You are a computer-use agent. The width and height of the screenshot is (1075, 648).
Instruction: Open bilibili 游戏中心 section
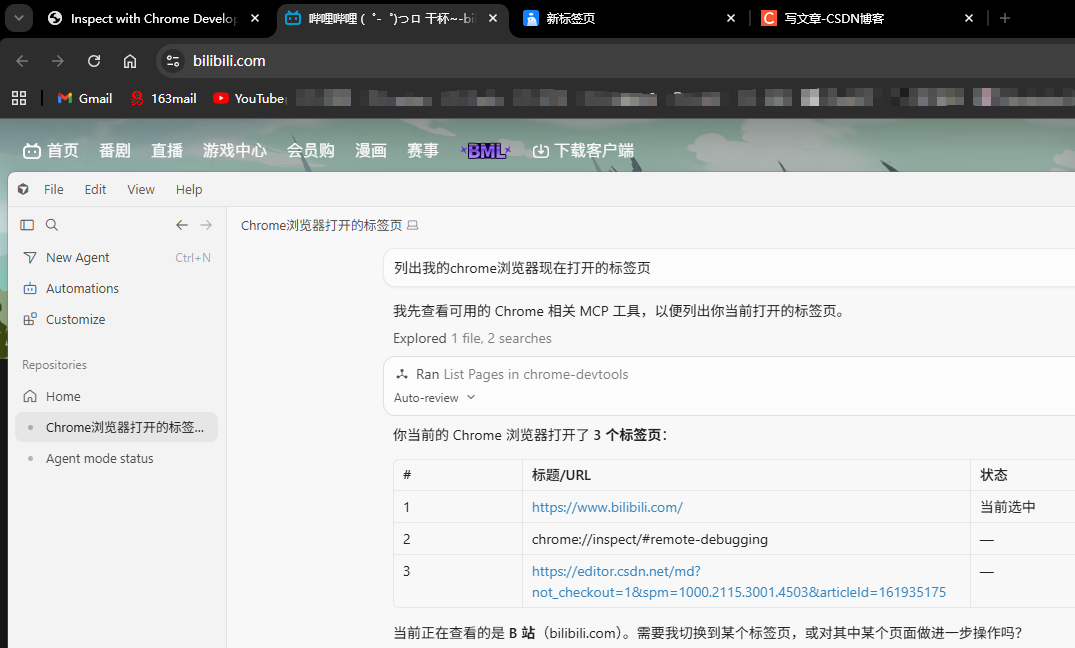tap(234, 151)
